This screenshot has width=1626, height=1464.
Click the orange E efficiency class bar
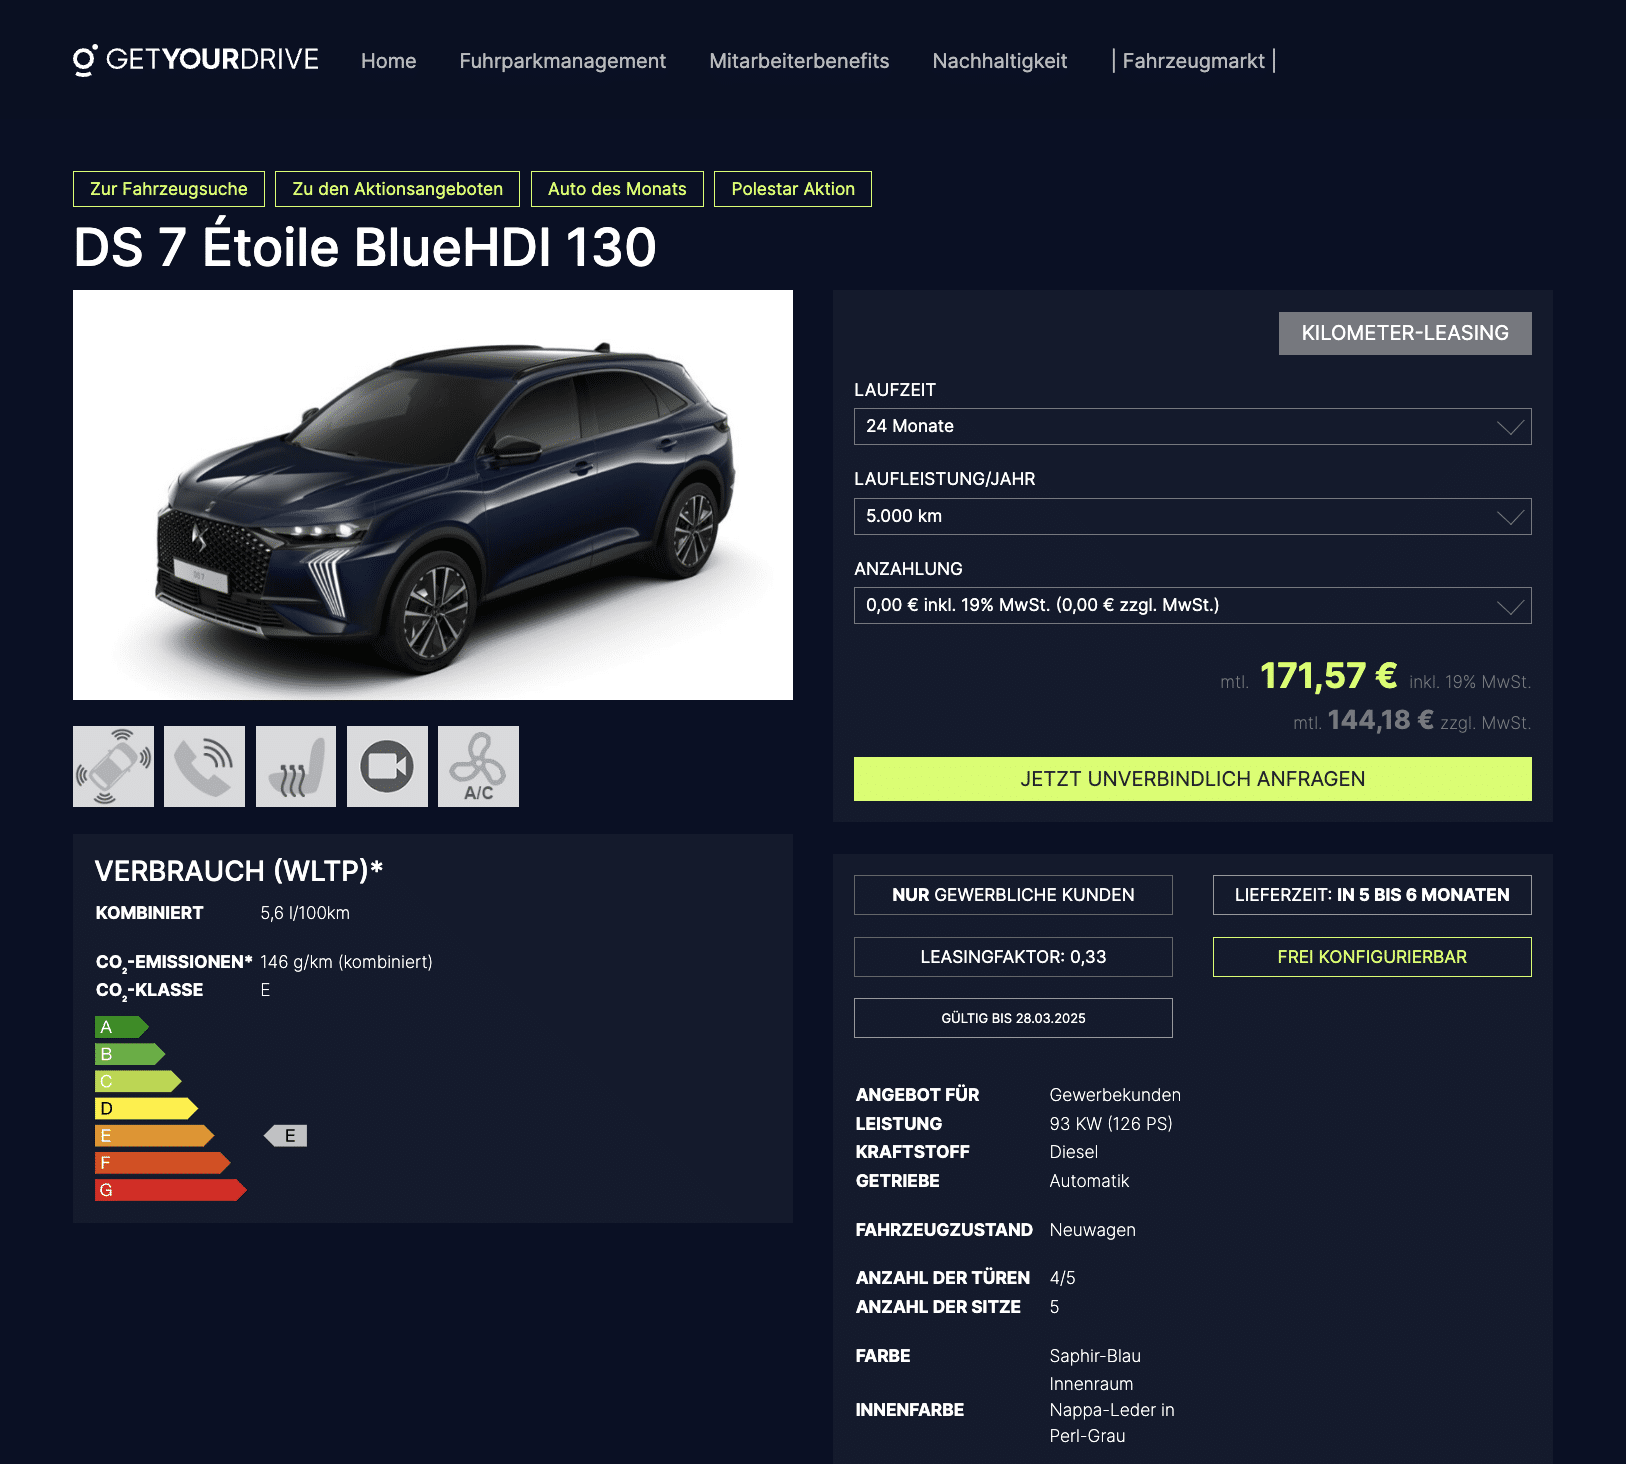(x=154, y=1136)
